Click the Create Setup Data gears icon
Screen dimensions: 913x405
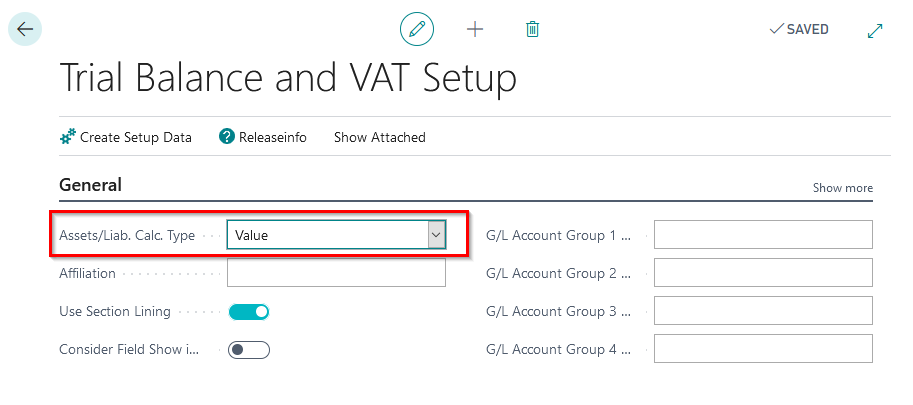pos(68,137)
